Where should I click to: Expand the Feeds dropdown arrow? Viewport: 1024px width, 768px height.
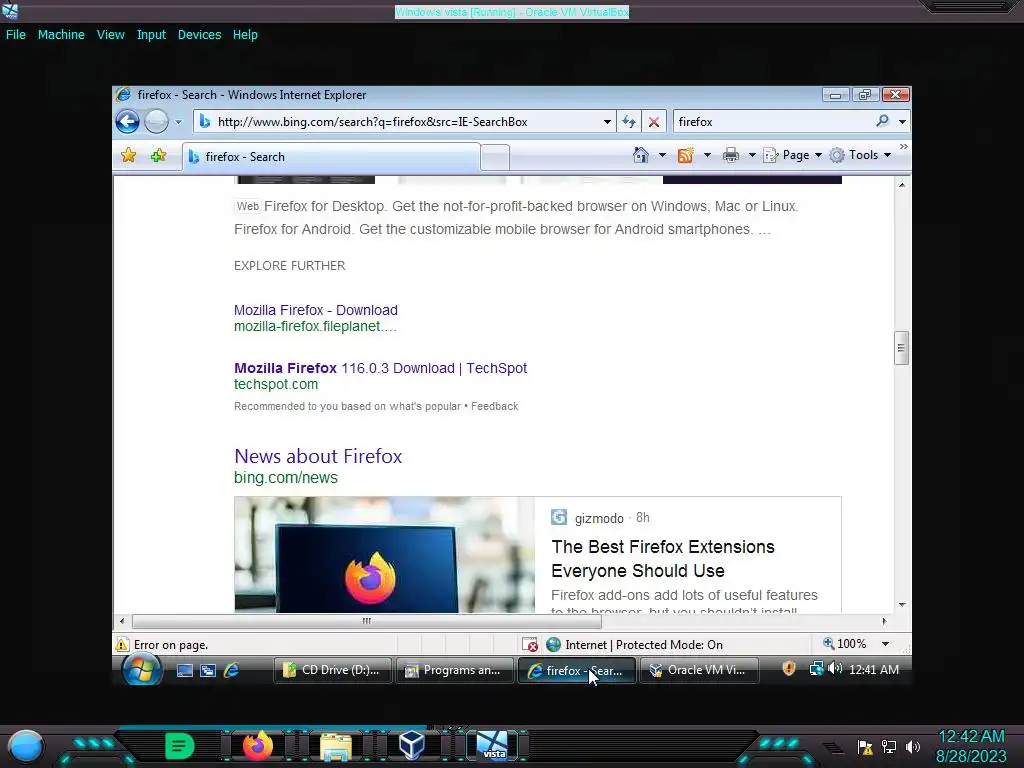pos(707,155)
